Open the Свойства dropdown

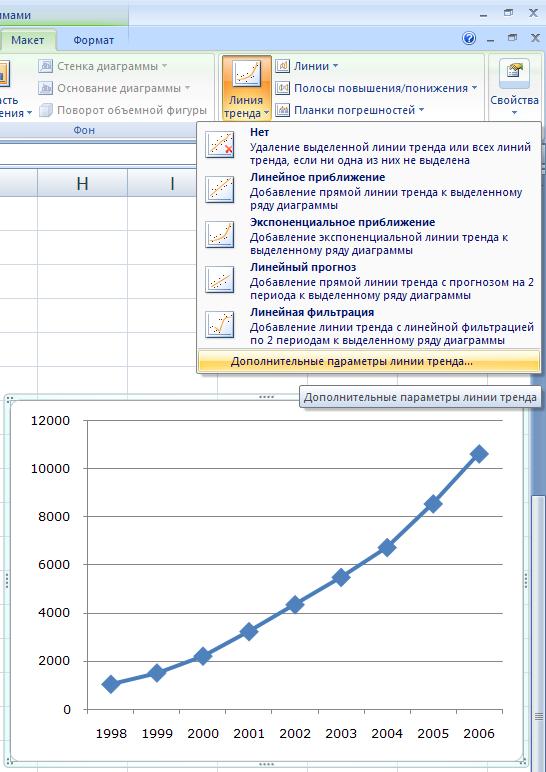click(x=514, y=88)
